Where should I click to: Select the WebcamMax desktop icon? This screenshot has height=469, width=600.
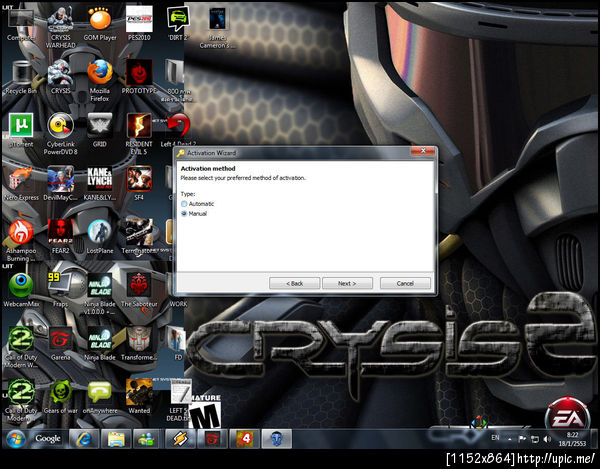(x=21, y=290)
